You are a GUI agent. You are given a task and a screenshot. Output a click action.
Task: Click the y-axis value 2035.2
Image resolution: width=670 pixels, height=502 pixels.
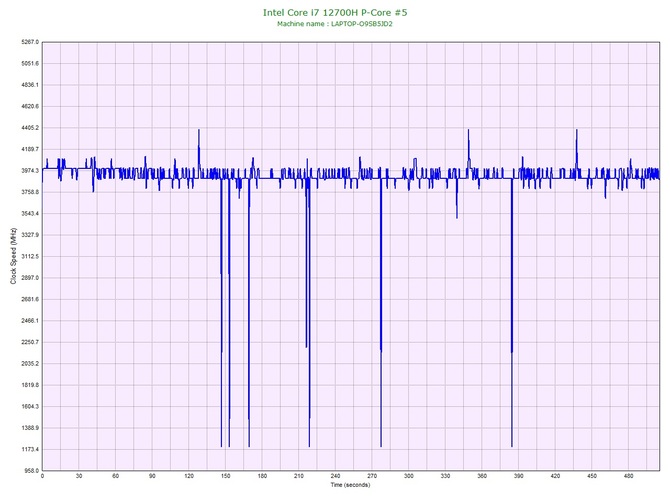click(30, 364)
